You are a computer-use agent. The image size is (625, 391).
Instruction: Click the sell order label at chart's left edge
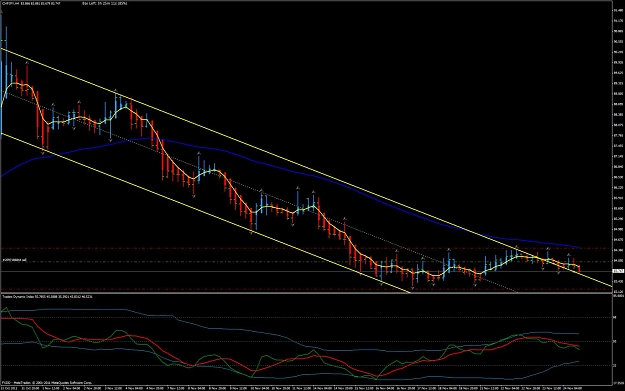pos(14,260)
